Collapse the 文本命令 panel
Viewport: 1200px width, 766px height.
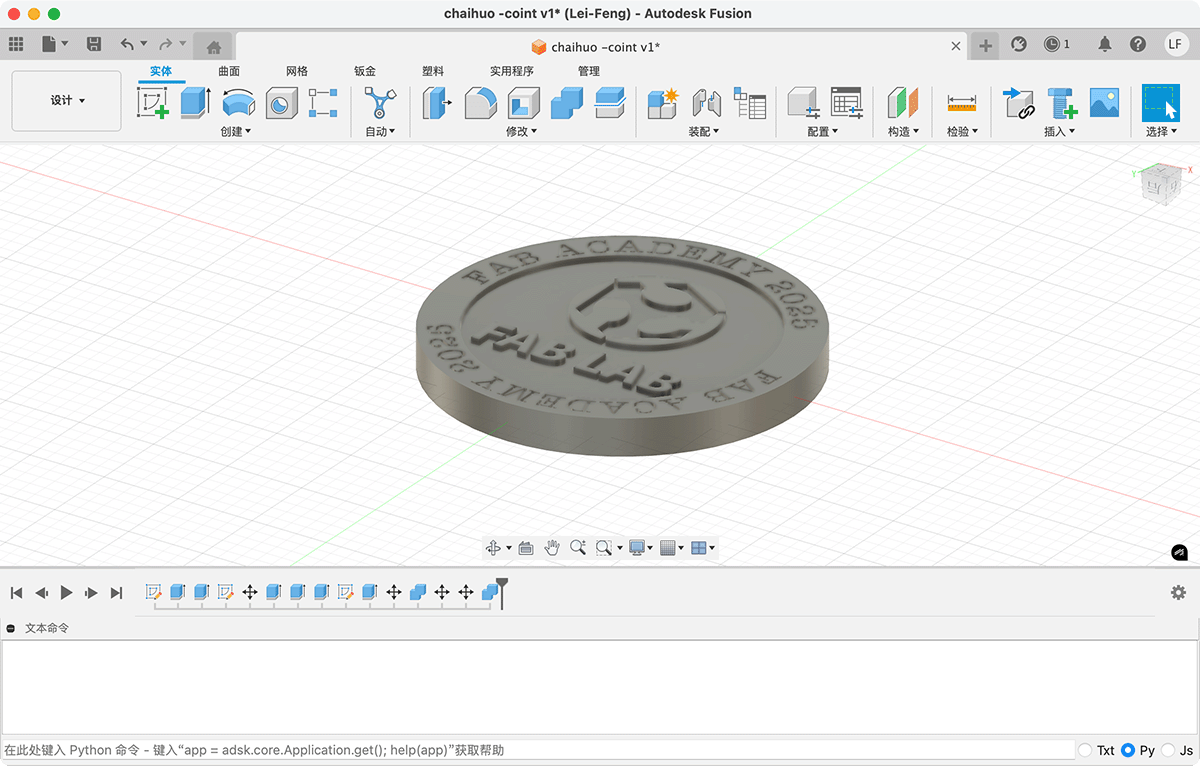tap(11, 628)
